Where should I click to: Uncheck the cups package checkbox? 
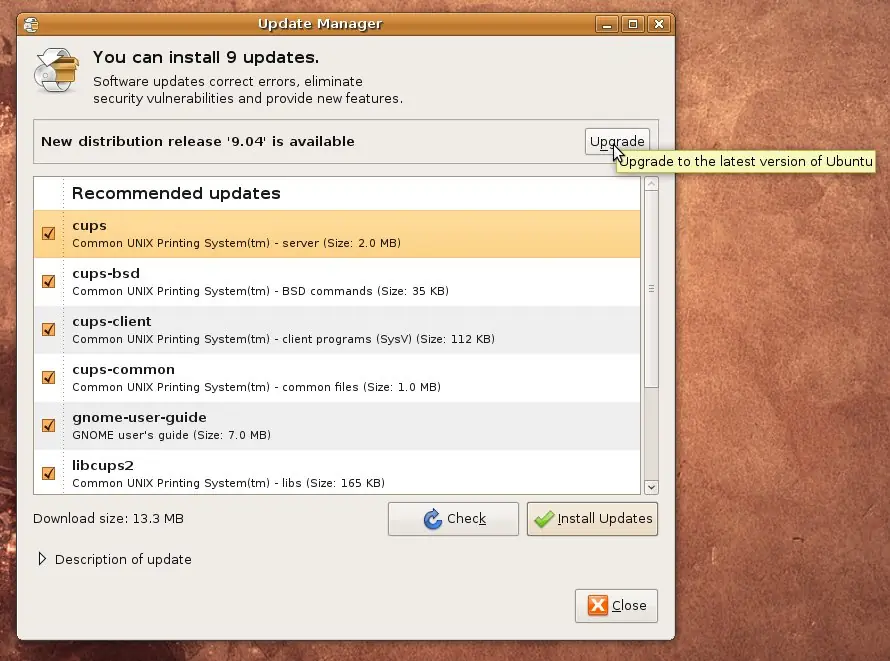[x=49, y=233]
